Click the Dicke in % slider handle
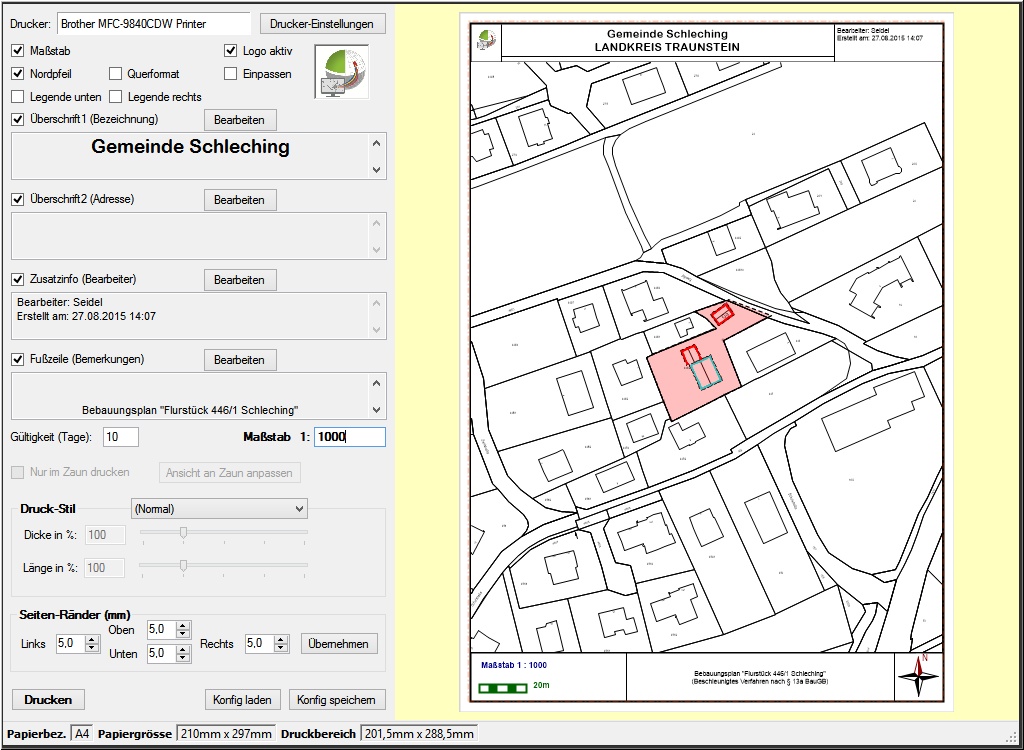 coord(184,532)
